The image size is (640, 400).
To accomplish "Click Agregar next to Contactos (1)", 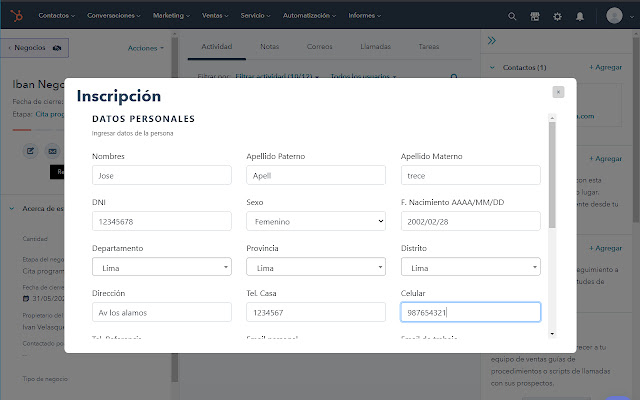I will coord(605,67).
